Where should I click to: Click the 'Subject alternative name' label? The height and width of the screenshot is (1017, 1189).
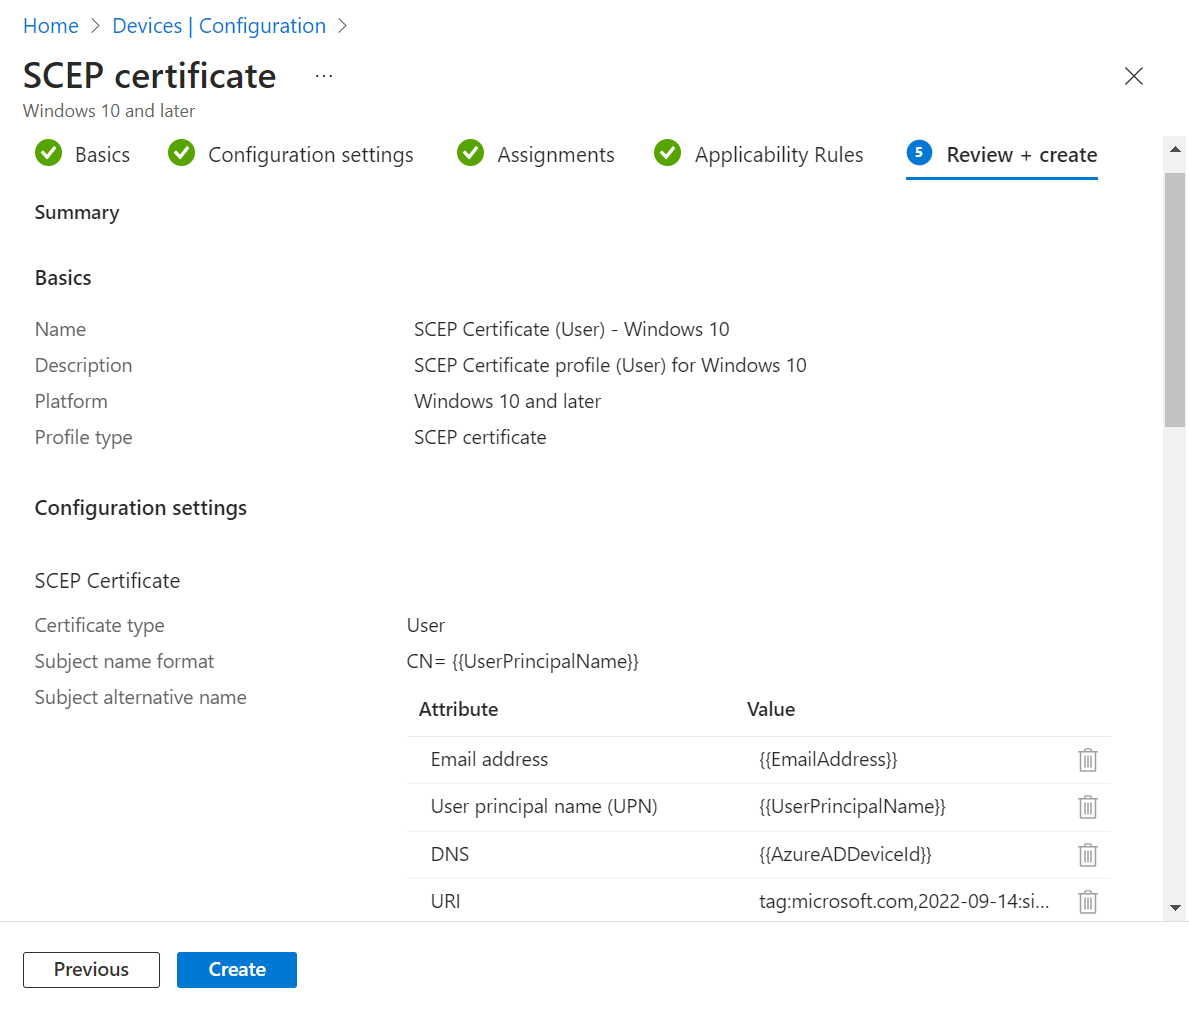tap(140, 698)
